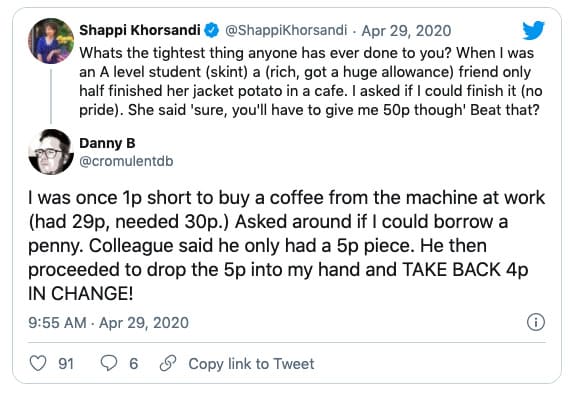The width and height of the screenshot is (575, 394).
Task: Click the reply speech bubble icon
Action: coord(109,363)
